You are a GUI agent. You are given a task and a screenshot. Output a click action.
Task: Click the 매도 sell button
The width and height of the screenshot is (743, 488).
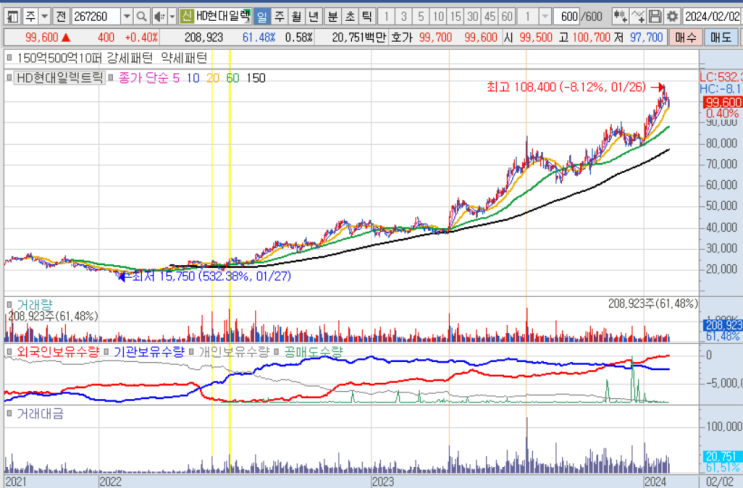(x=720, y=37)
